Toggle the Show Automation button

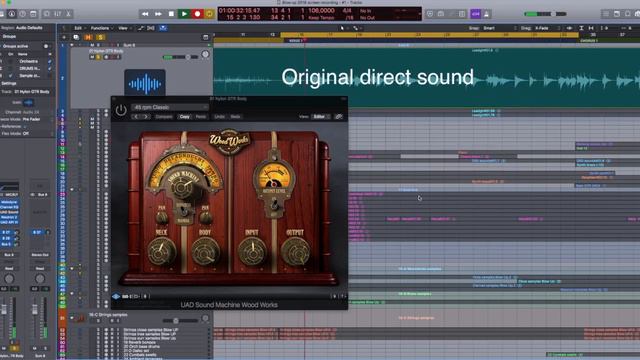[141, 28]
